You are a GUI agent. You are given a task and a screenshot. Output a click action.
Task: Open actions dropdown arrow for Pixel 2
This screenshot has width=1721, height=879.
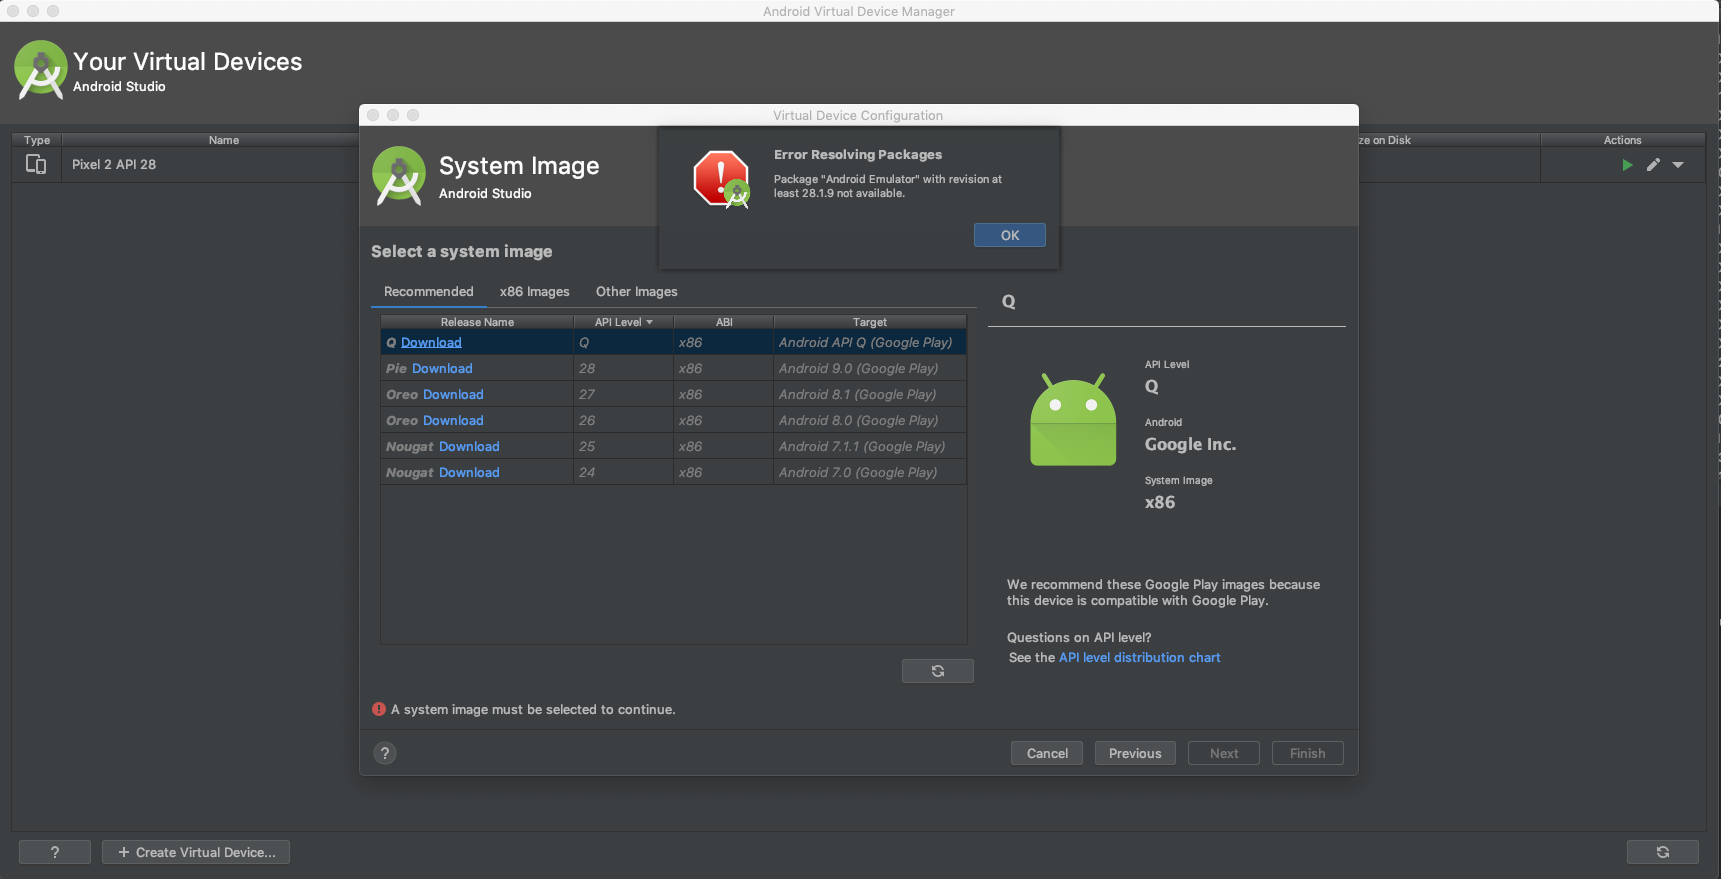1678,165
